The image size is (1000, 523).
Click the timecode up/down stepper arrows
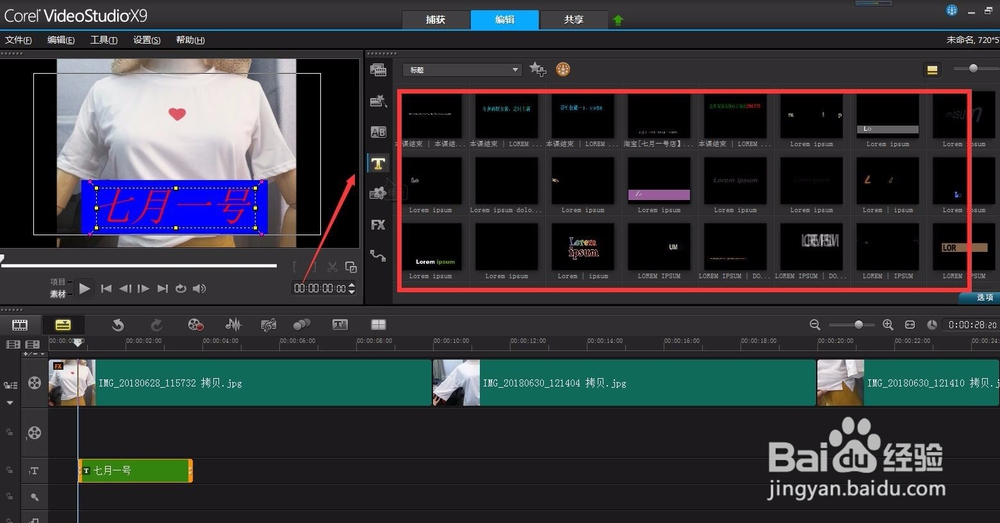351,288
